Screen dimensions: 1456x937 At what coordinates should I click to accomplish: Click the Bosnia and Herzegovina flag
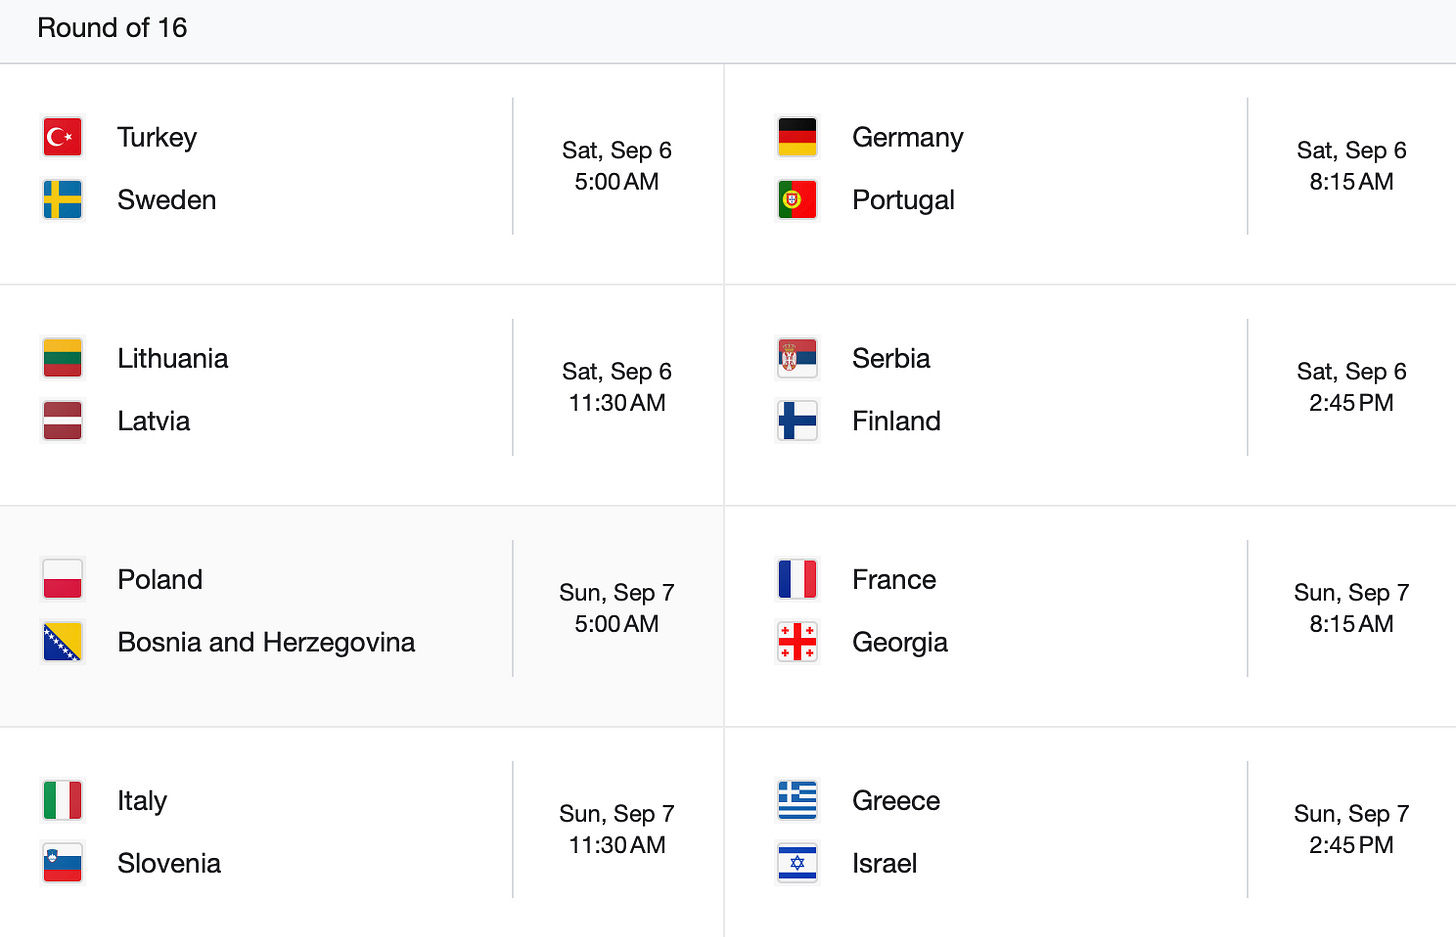[62, 642]
